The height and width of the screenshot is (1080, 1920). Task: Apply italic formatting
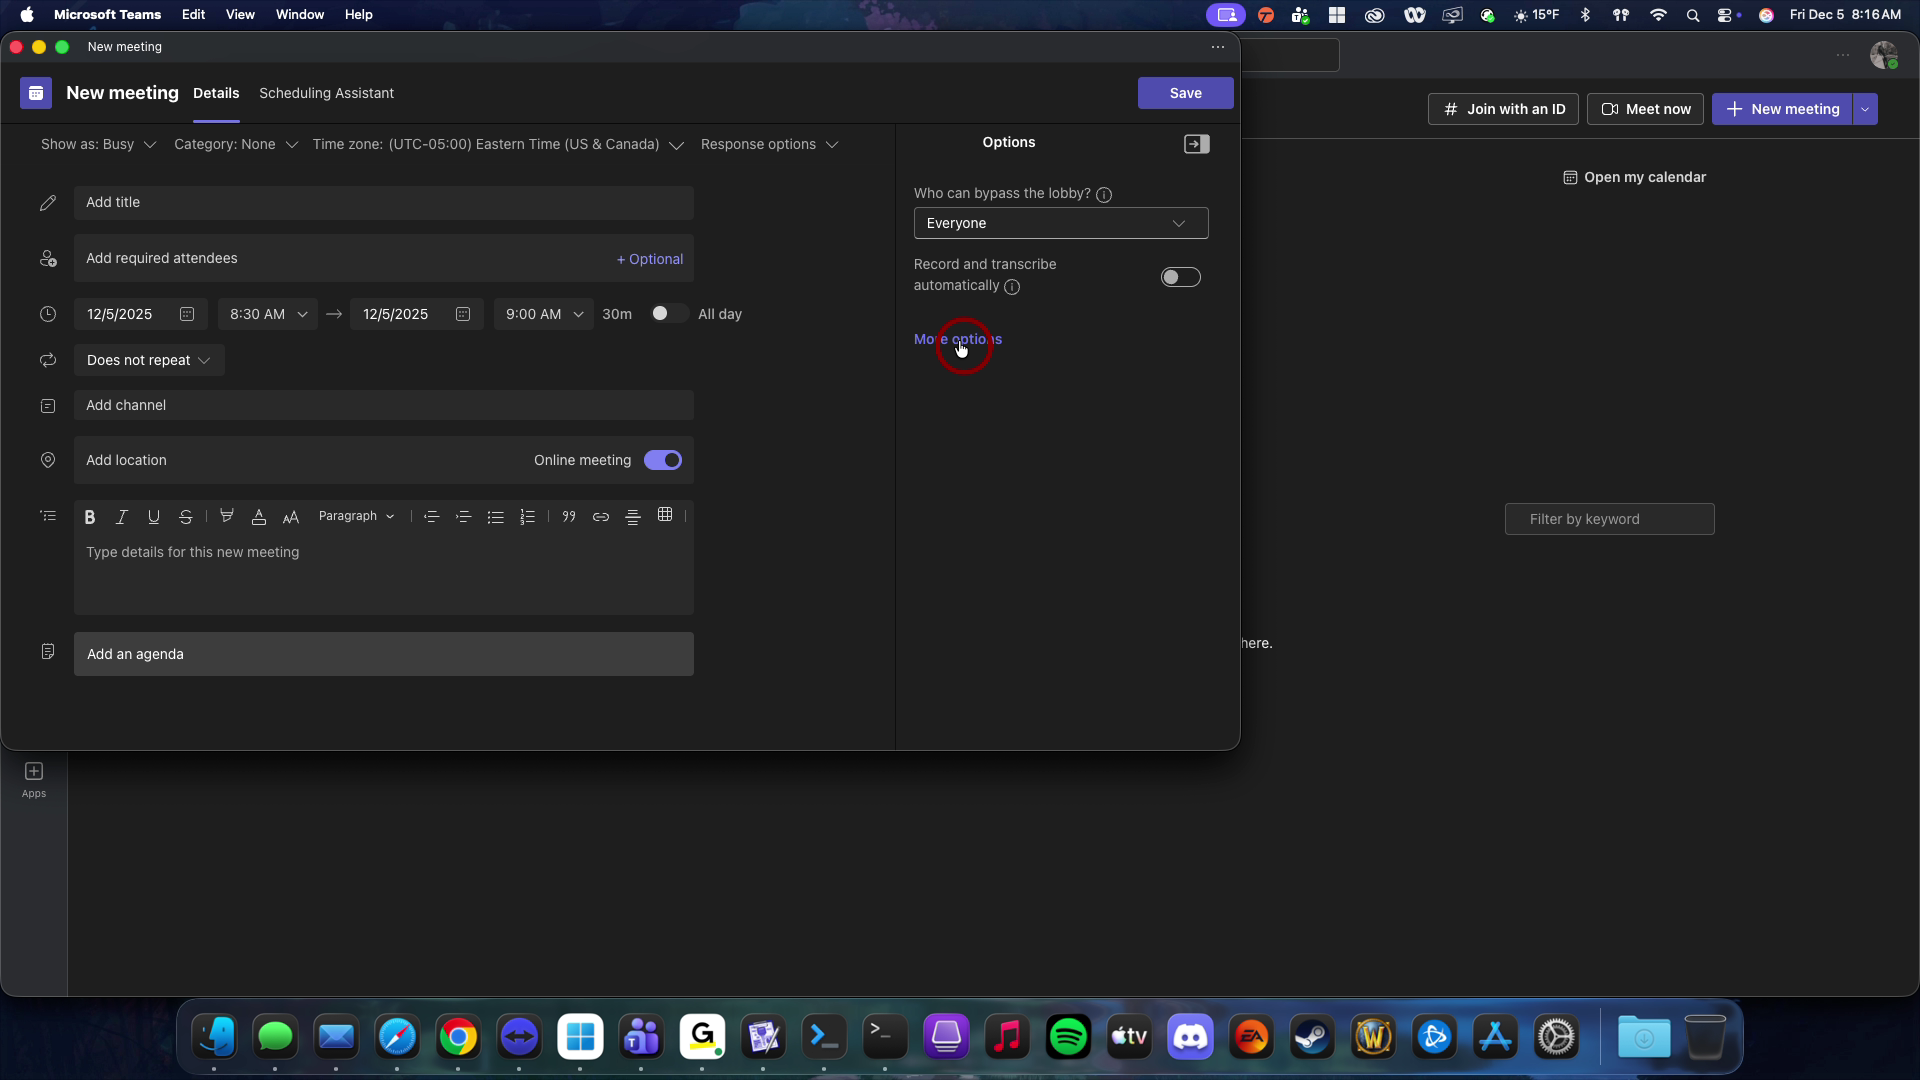(x=121, y=517)
